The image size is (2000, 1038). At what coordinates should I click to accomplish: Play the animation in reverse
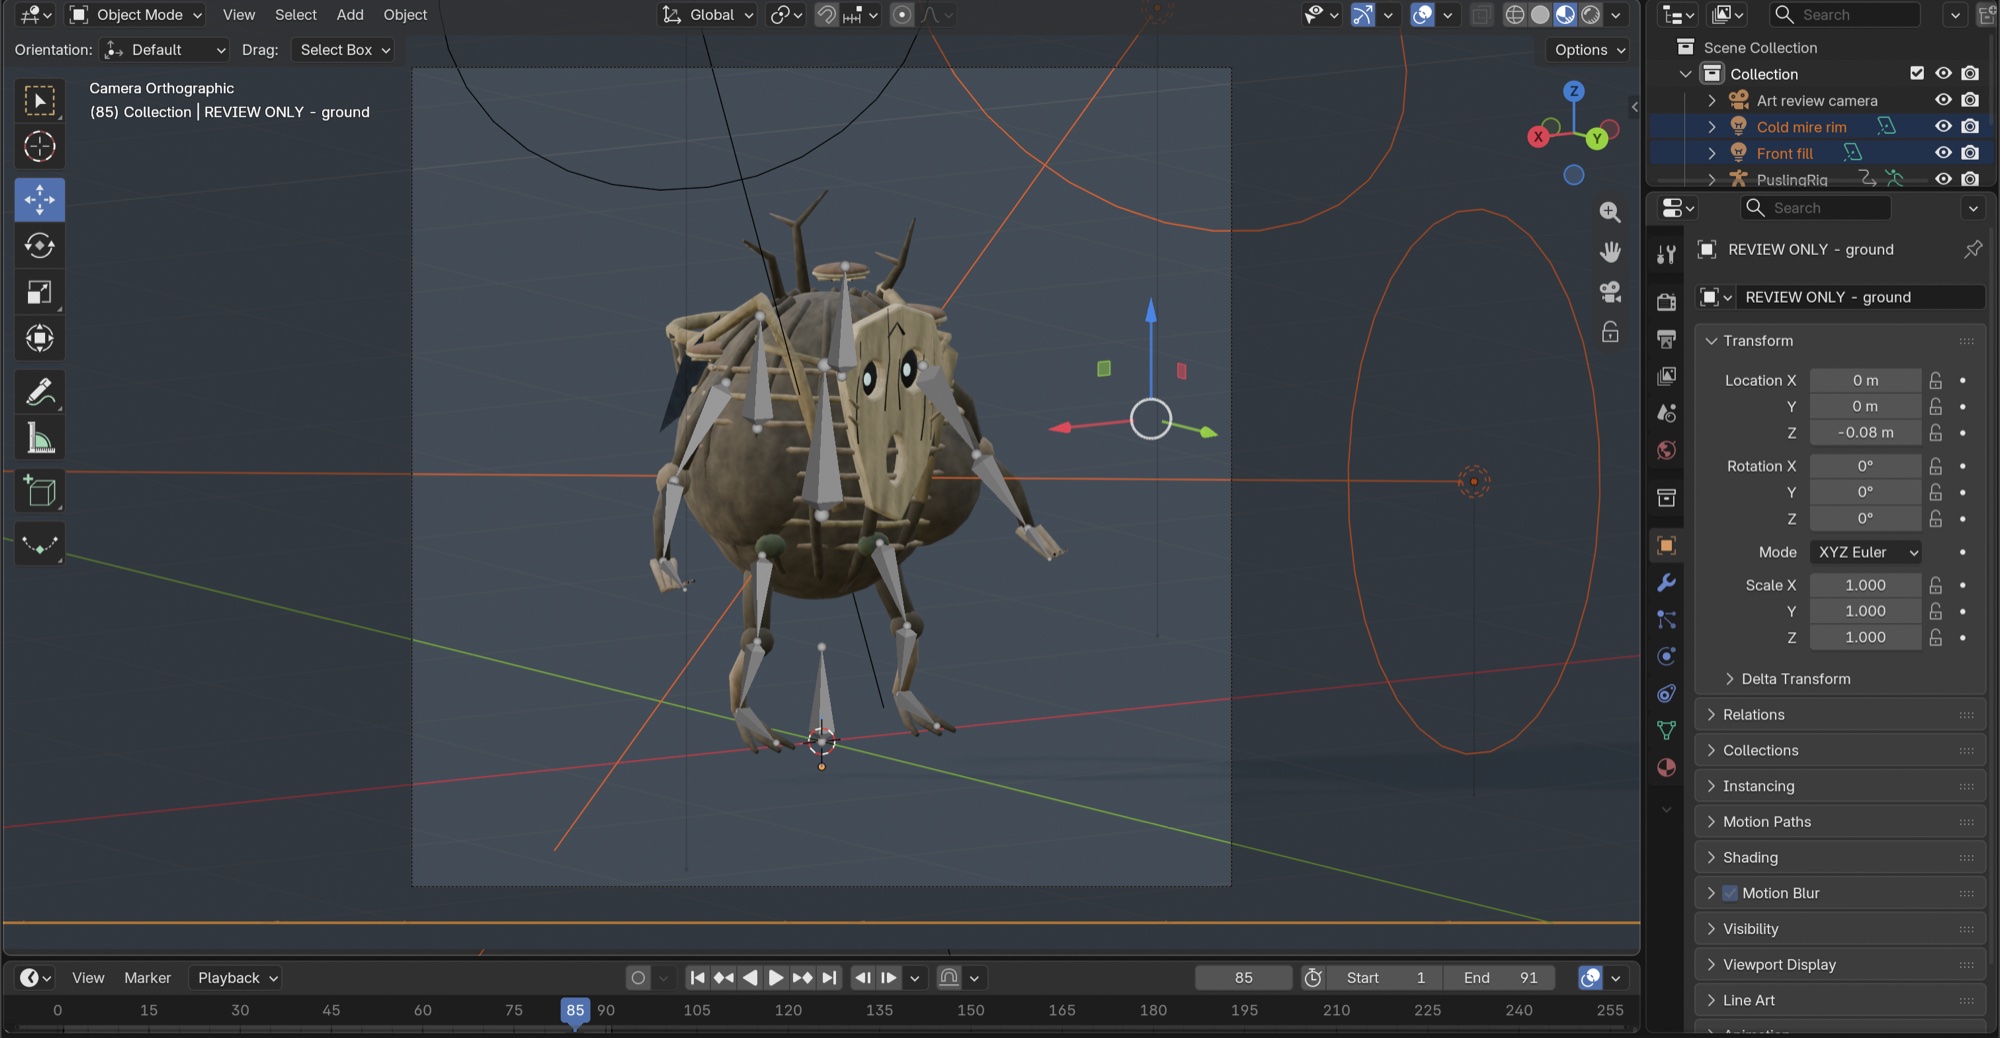[750, 978]
